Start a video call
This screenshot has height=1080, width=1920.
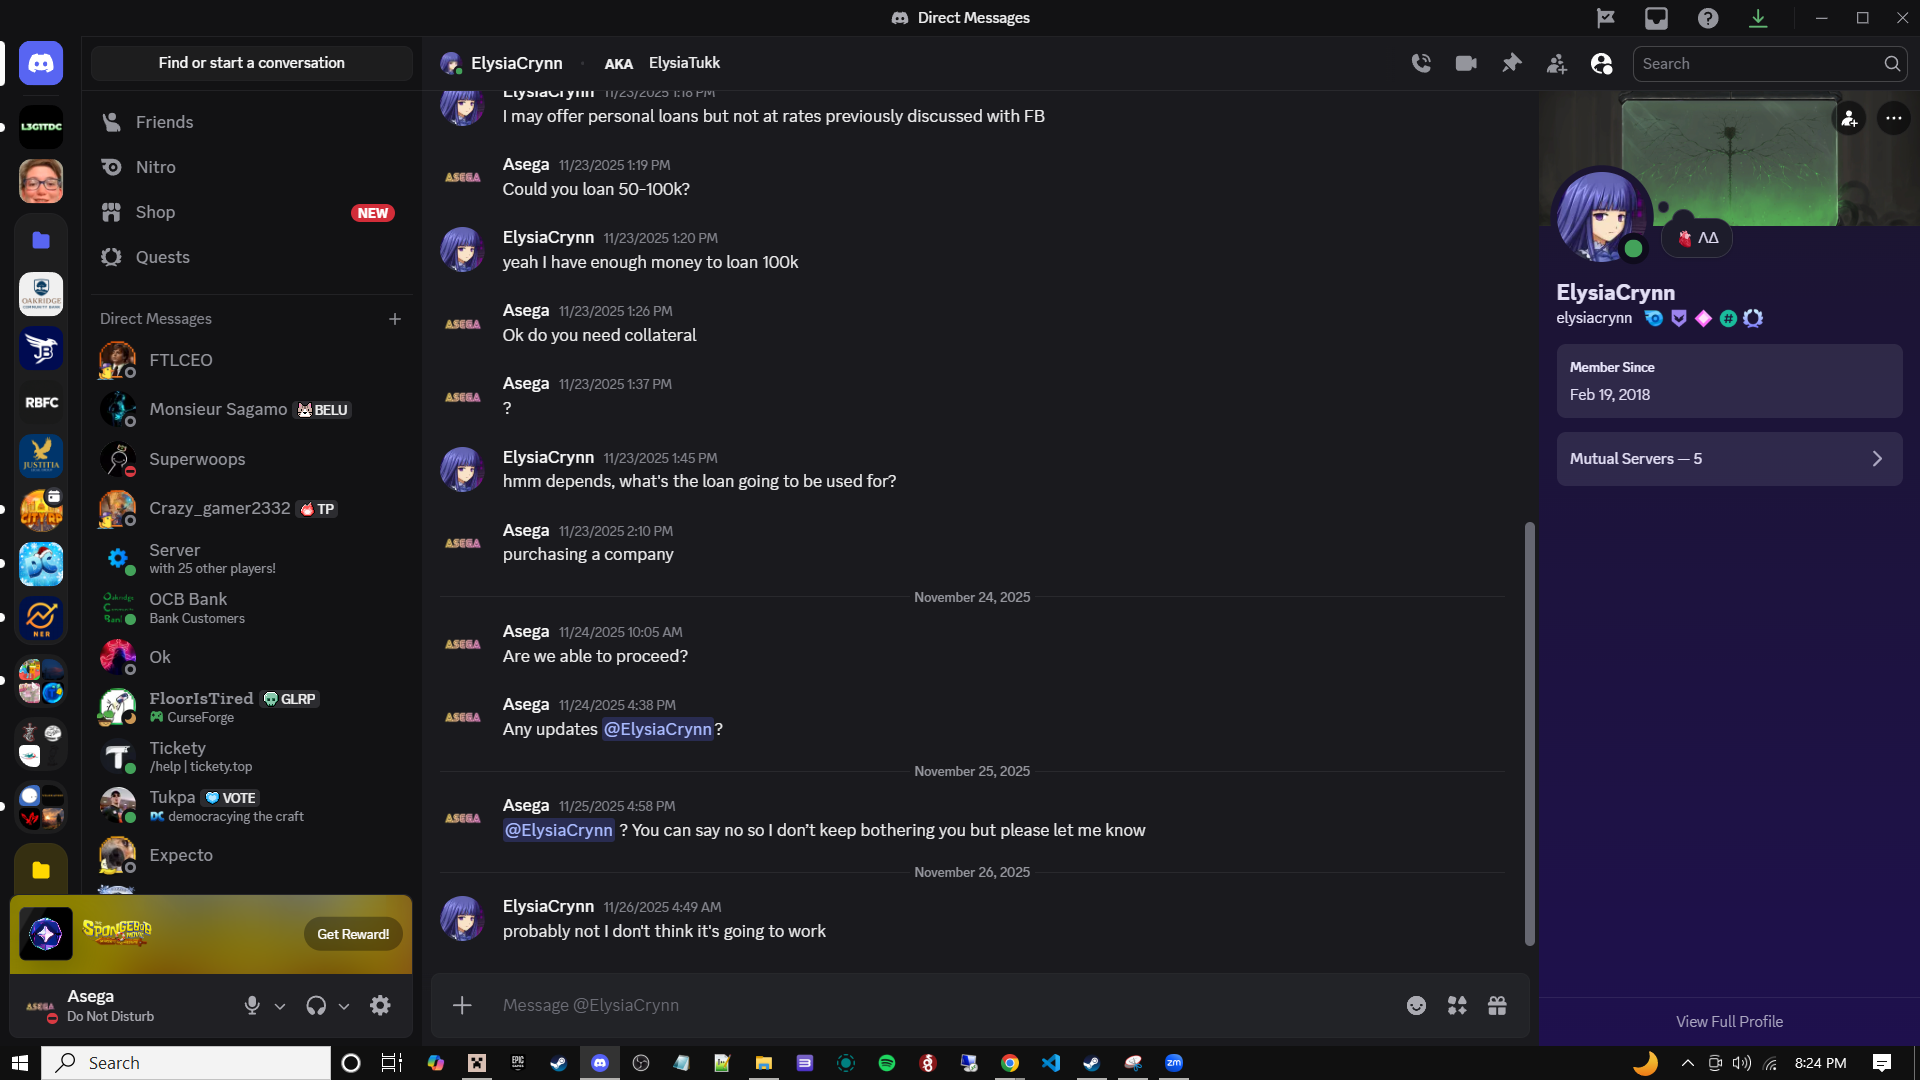(1466, 63)
